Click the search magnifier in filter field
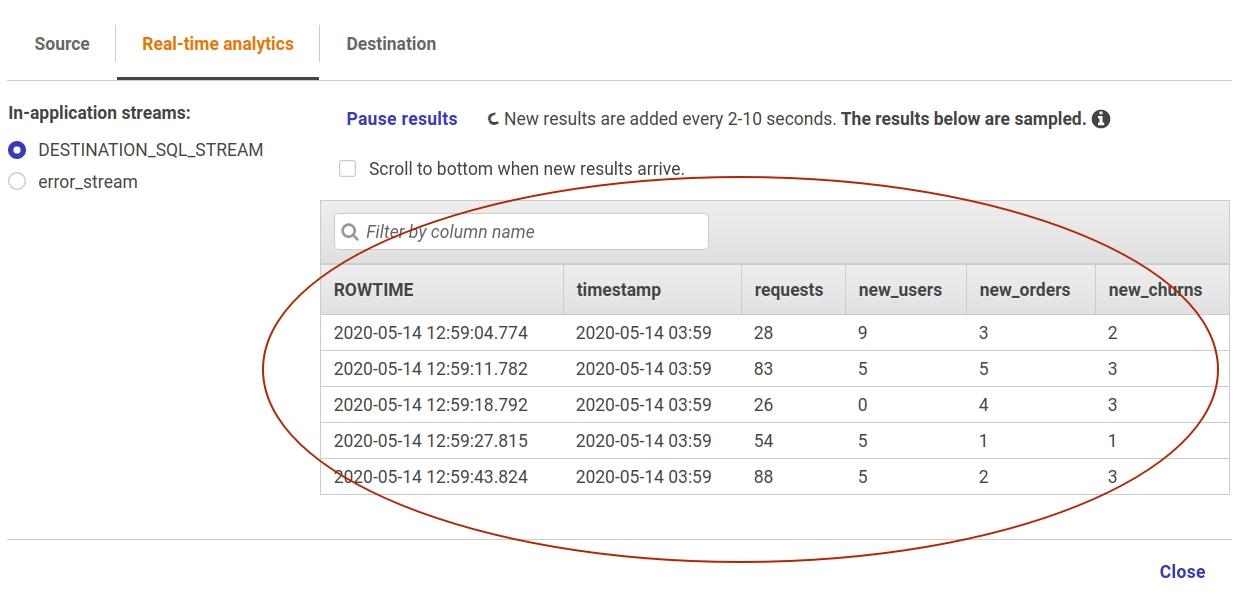 [349, 231]
